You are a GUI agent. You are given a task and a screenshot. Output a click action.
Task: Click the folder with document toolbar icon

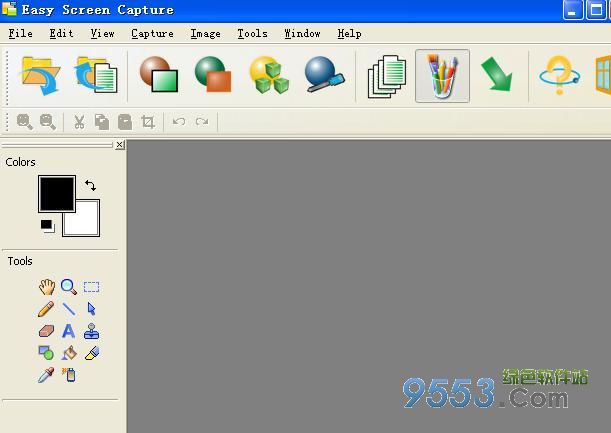(x=96, y=75)
